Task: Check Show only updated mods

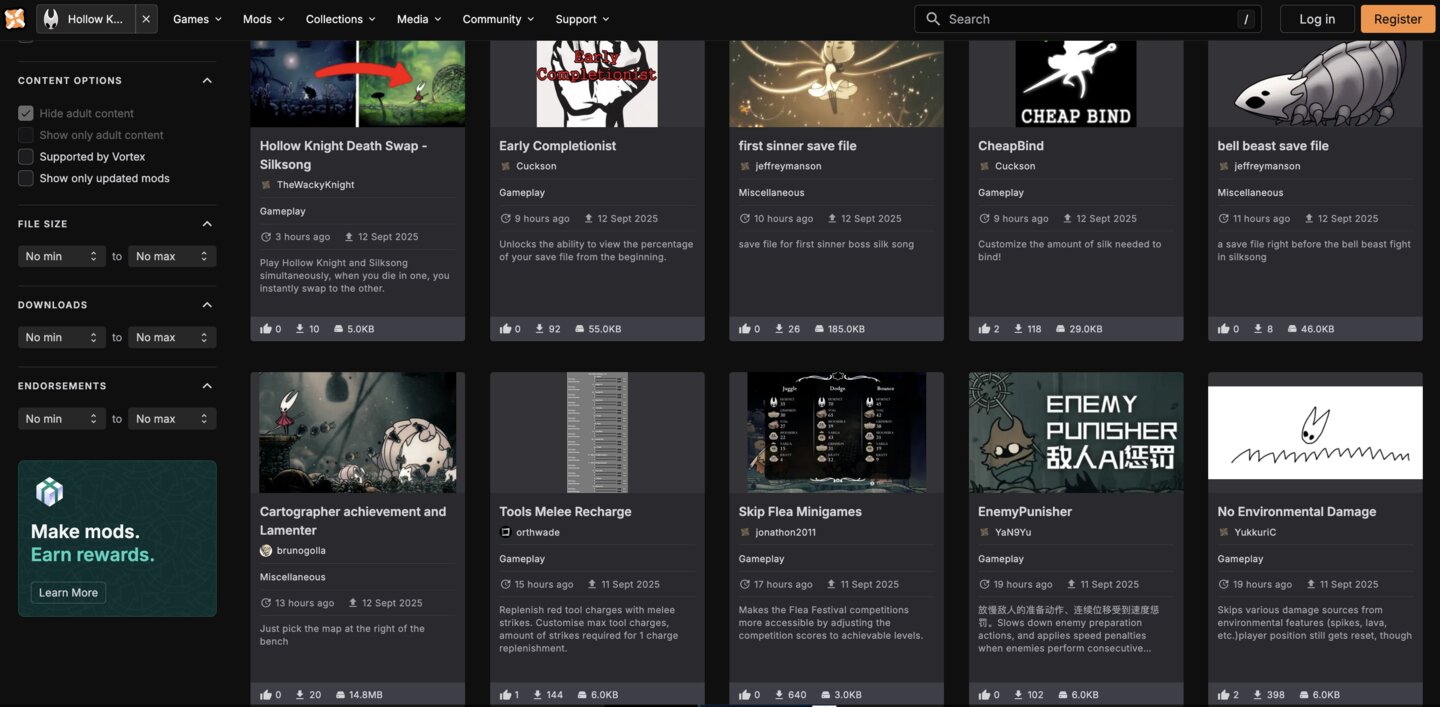Action: (x=26, y=179)
